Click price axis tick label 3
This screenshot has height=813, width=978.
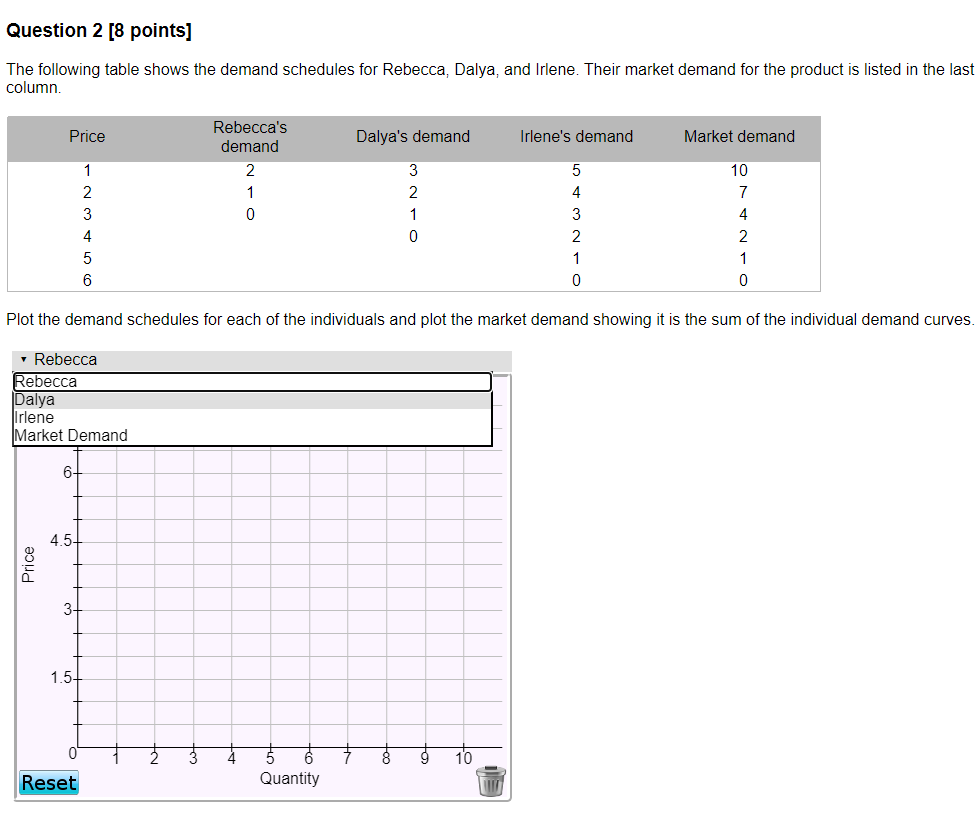[67, 610]
